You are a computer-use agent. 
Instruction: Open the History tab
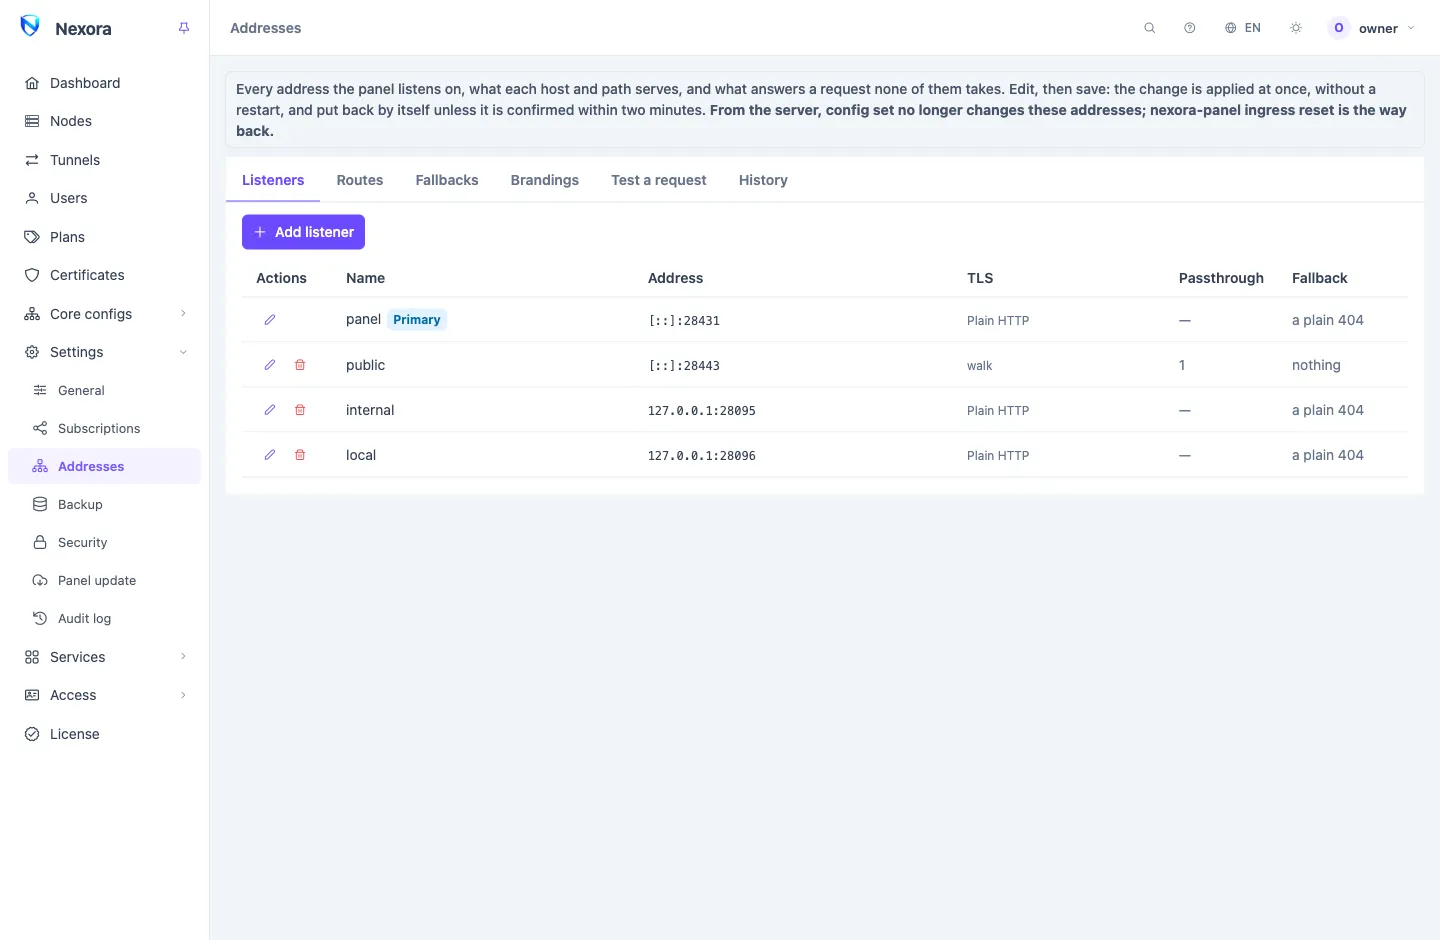point(763,180)
